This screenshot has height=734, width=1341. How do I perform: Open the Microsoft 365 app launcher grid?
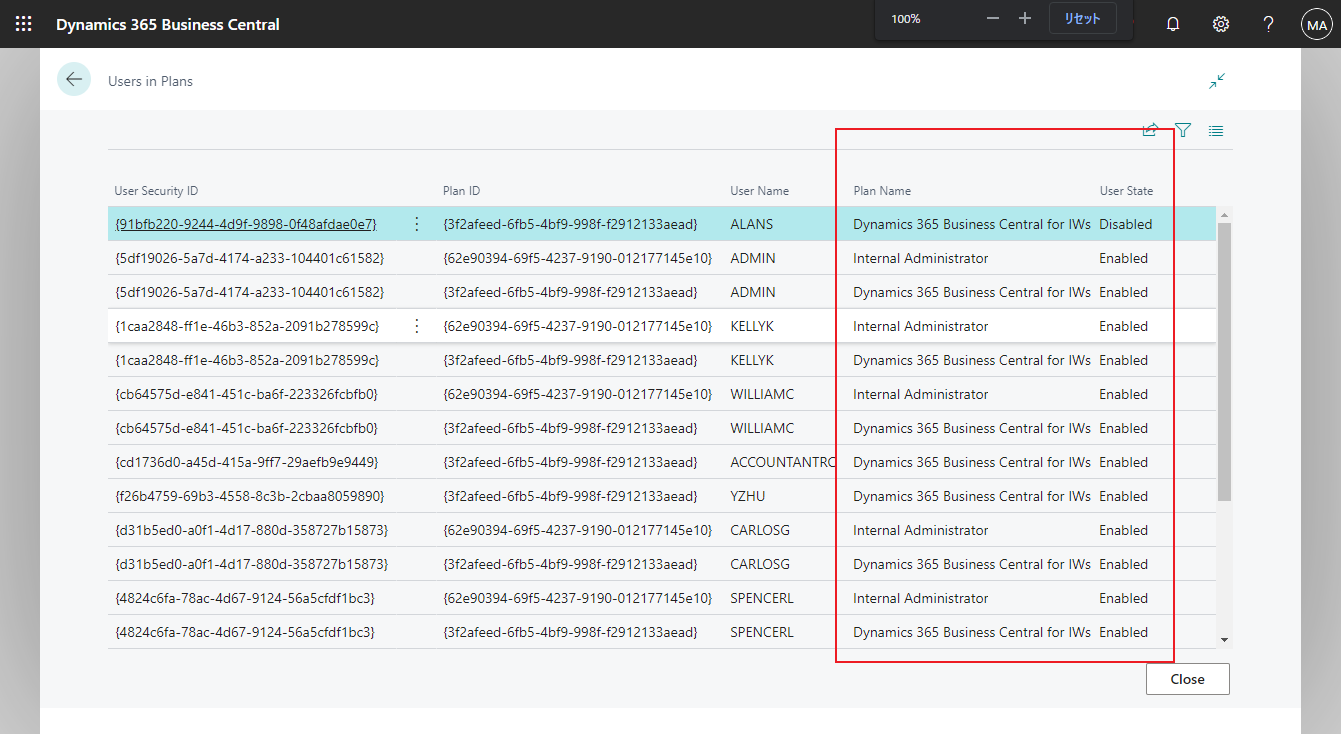click(x=23, y=23)
